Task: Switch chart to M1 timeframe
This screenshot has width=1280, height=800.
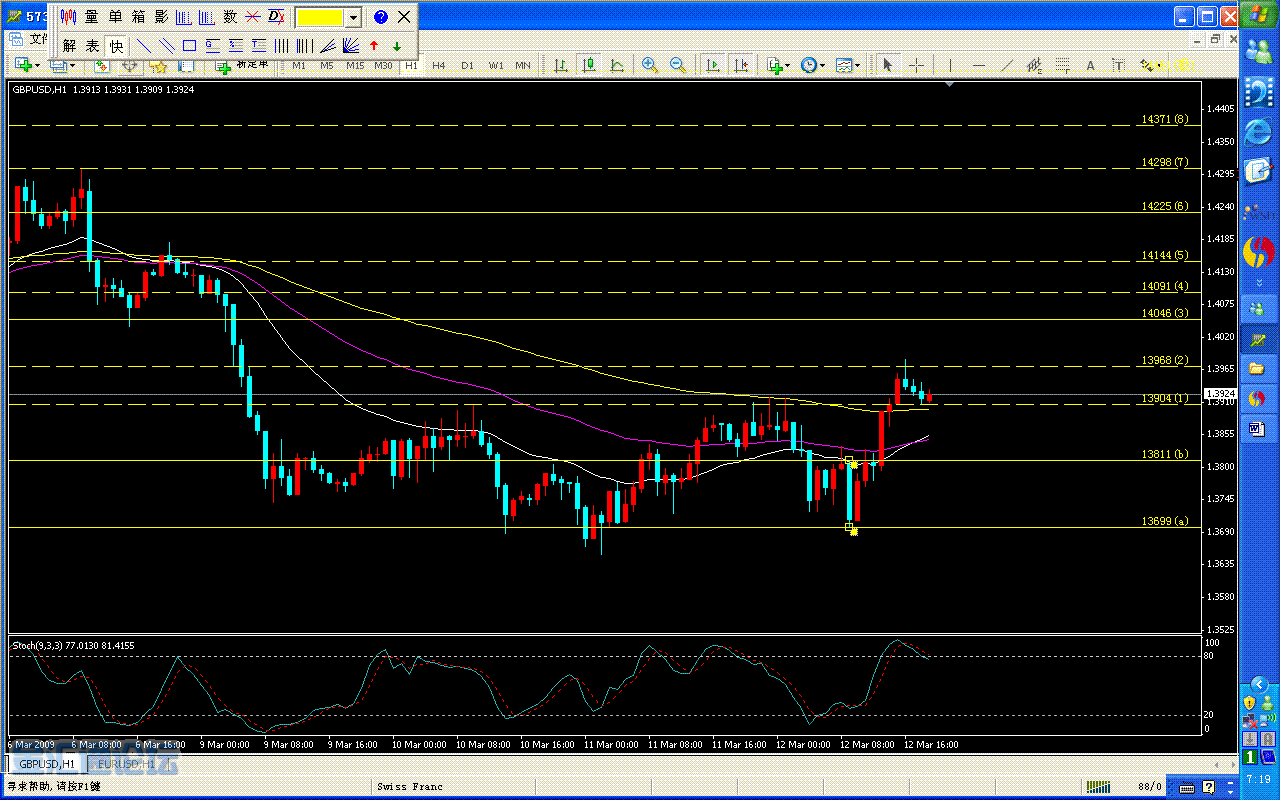Action: pos(299,66)
